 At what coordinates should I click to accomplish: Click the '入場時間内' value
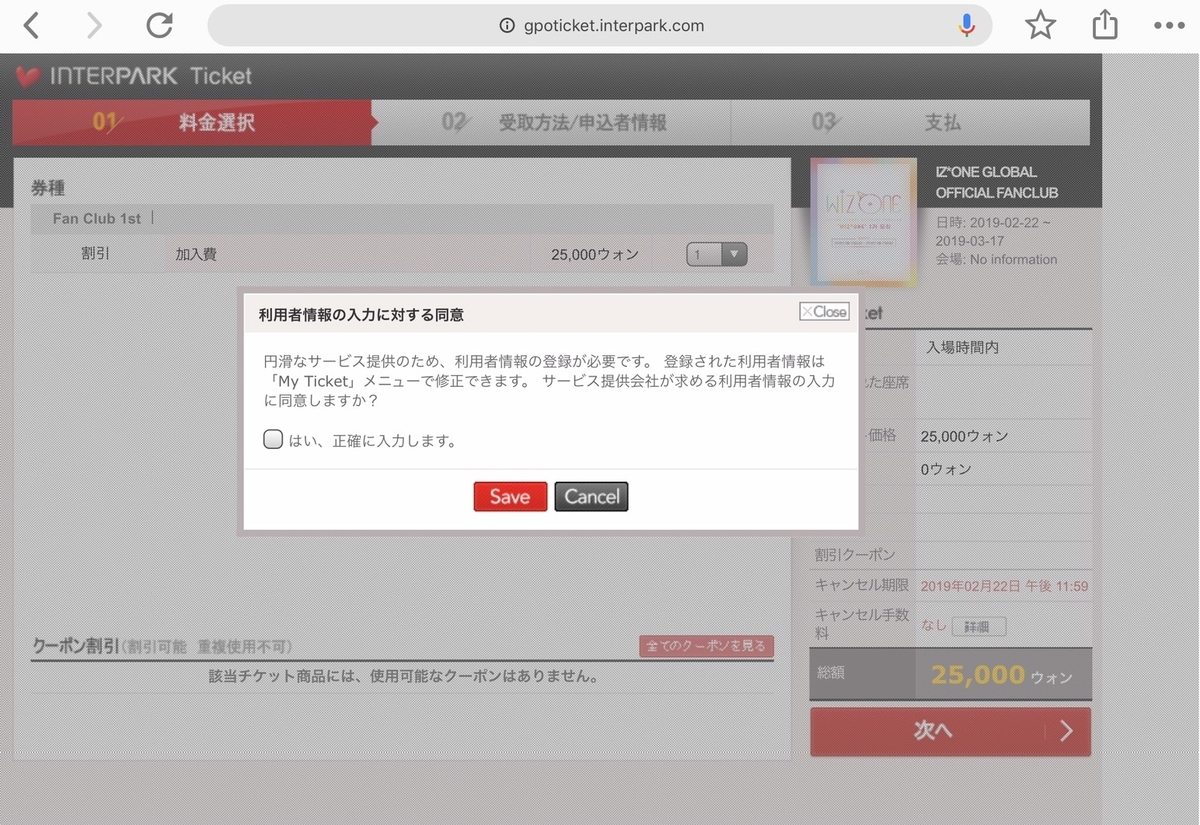point(962,348)
